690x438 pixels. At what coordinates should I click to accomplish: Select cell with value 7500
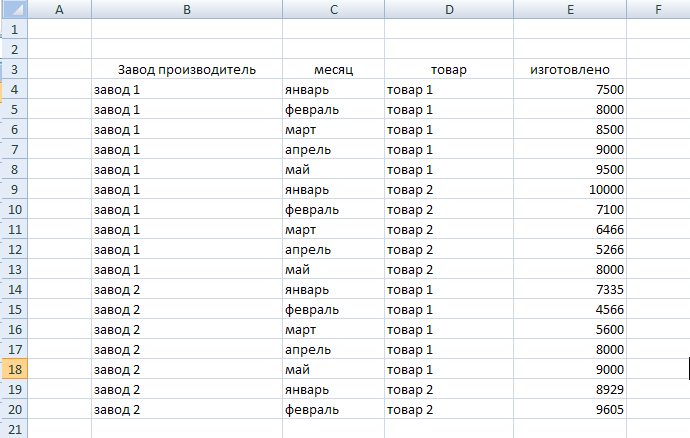tap(570, 89)
